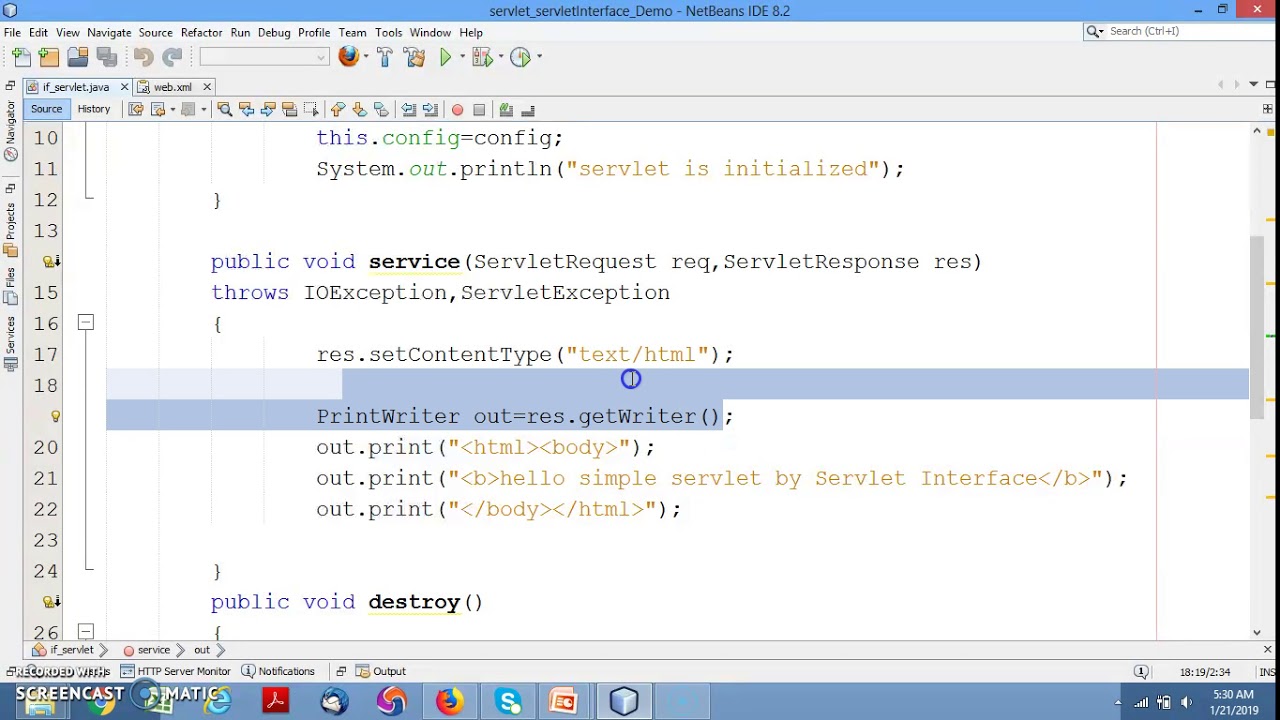Open the Debug menu
1280x720 pixels.
coord(274,32)
